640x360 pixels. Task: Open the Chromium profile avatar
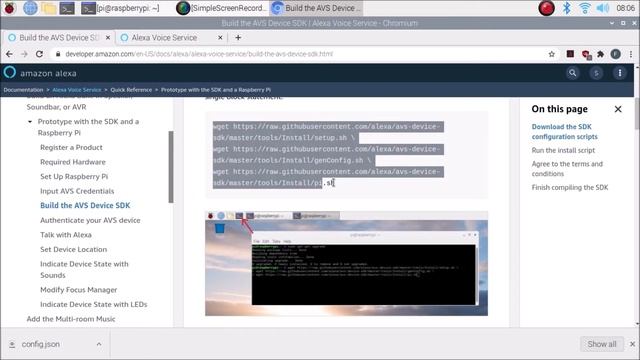pyautogui.click(x=616, y=54)
